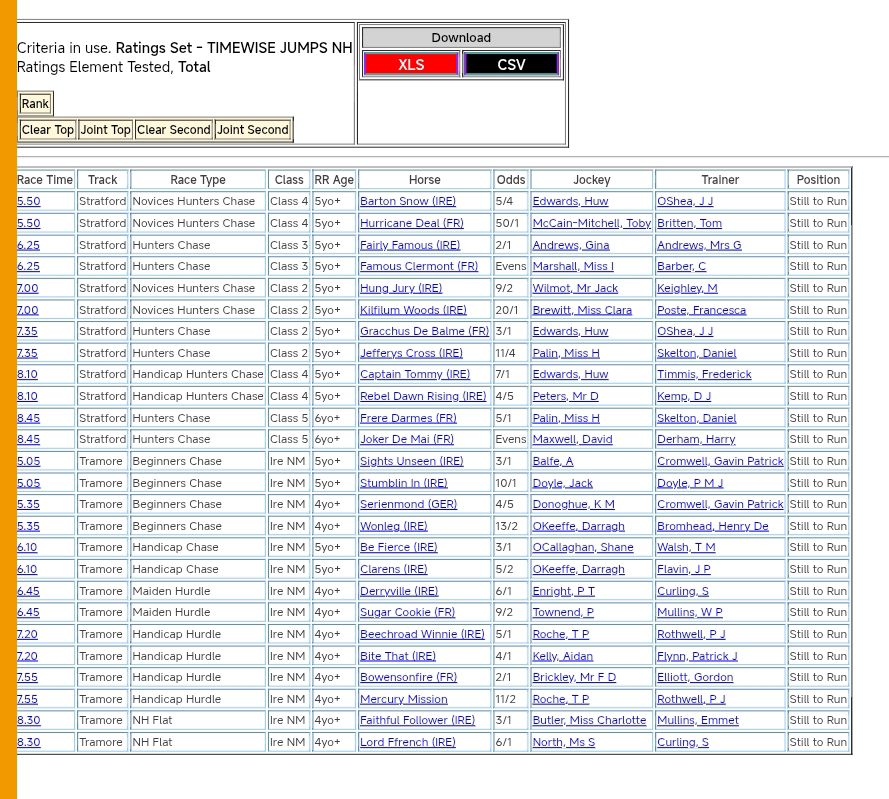Open trainer Cromwell, Gavin Patrick for Serienmond

(720, 505)
